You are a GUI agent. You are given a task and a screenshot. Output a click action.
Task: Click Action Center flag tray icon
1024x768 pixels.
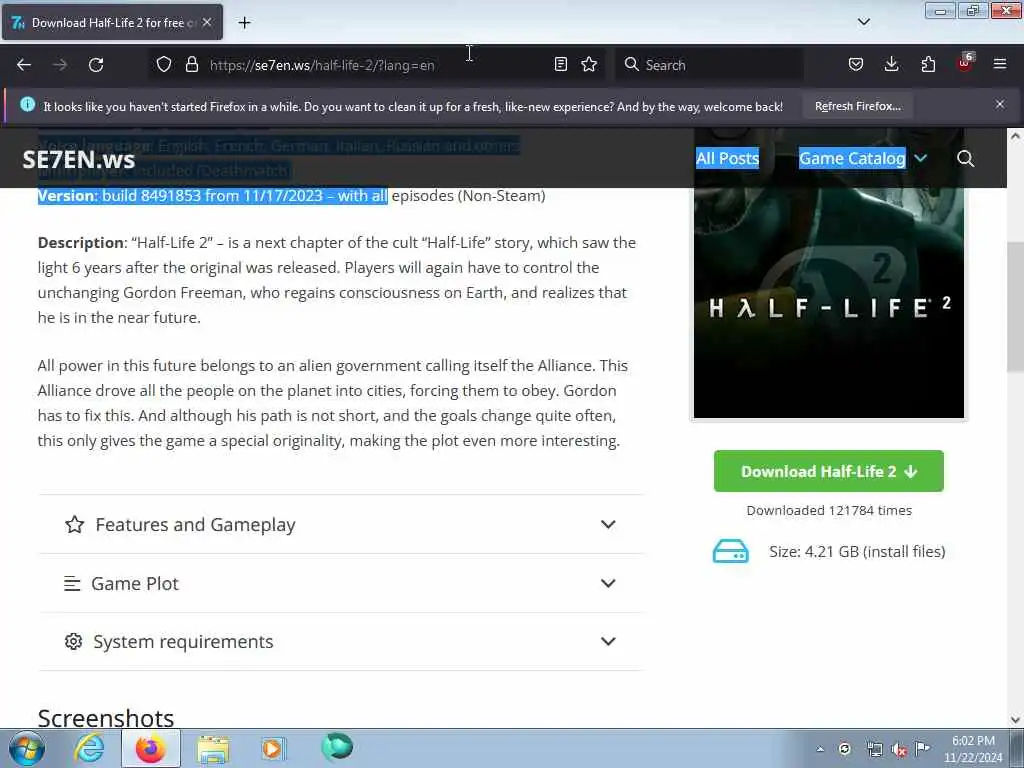point(923,749)
